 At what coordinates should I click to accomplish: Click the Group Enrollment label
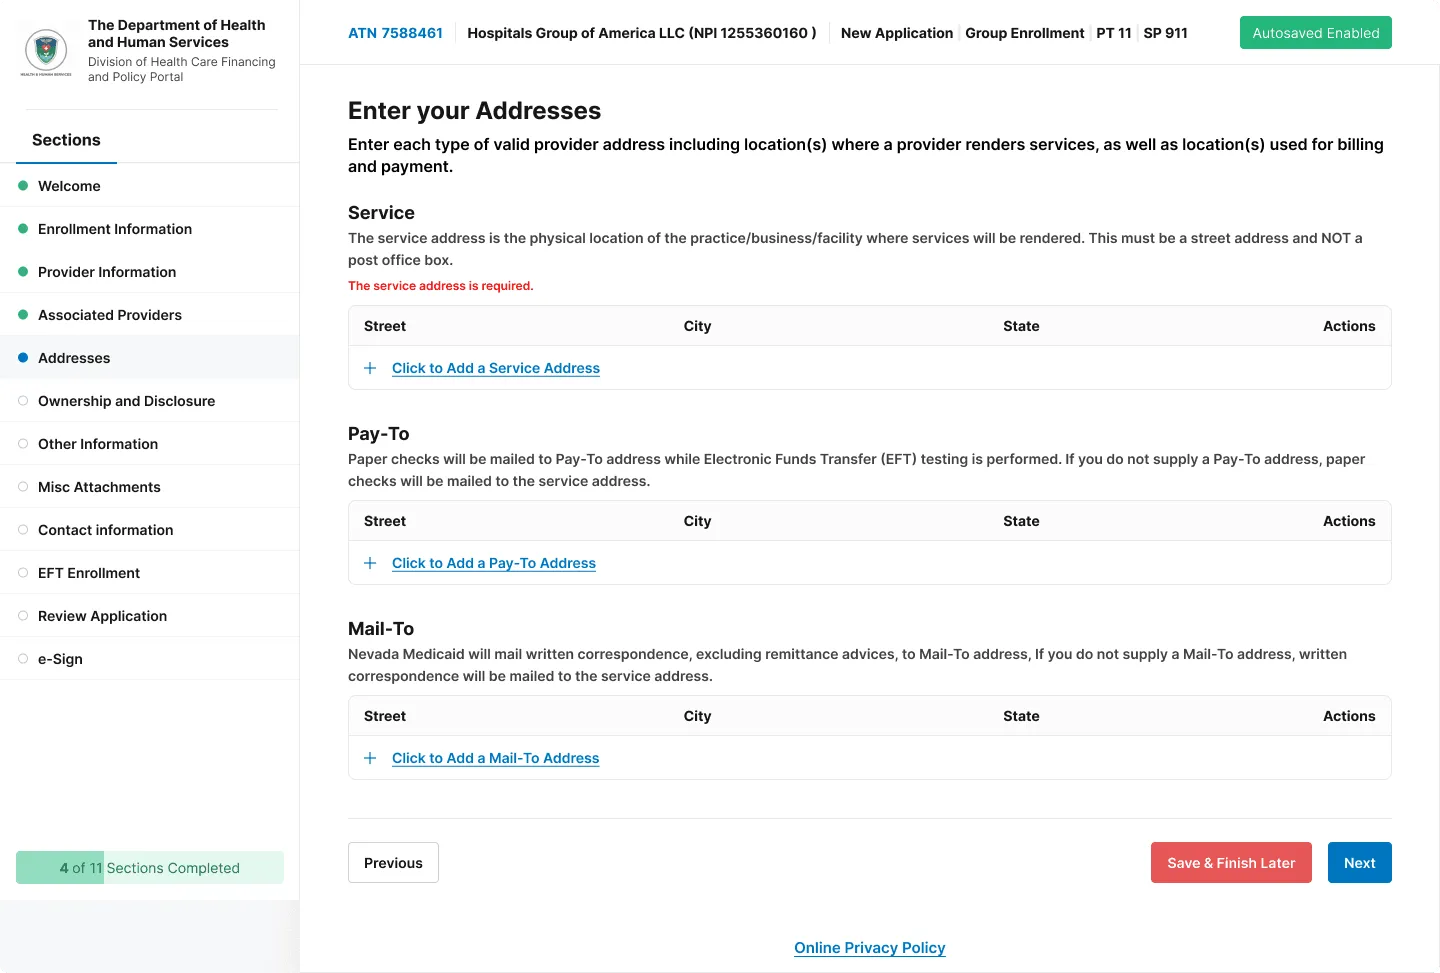[x=1024, y=33]
